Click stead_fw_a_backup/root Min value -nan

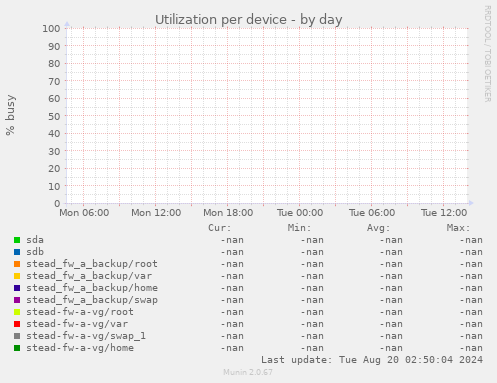click(312, 264)
